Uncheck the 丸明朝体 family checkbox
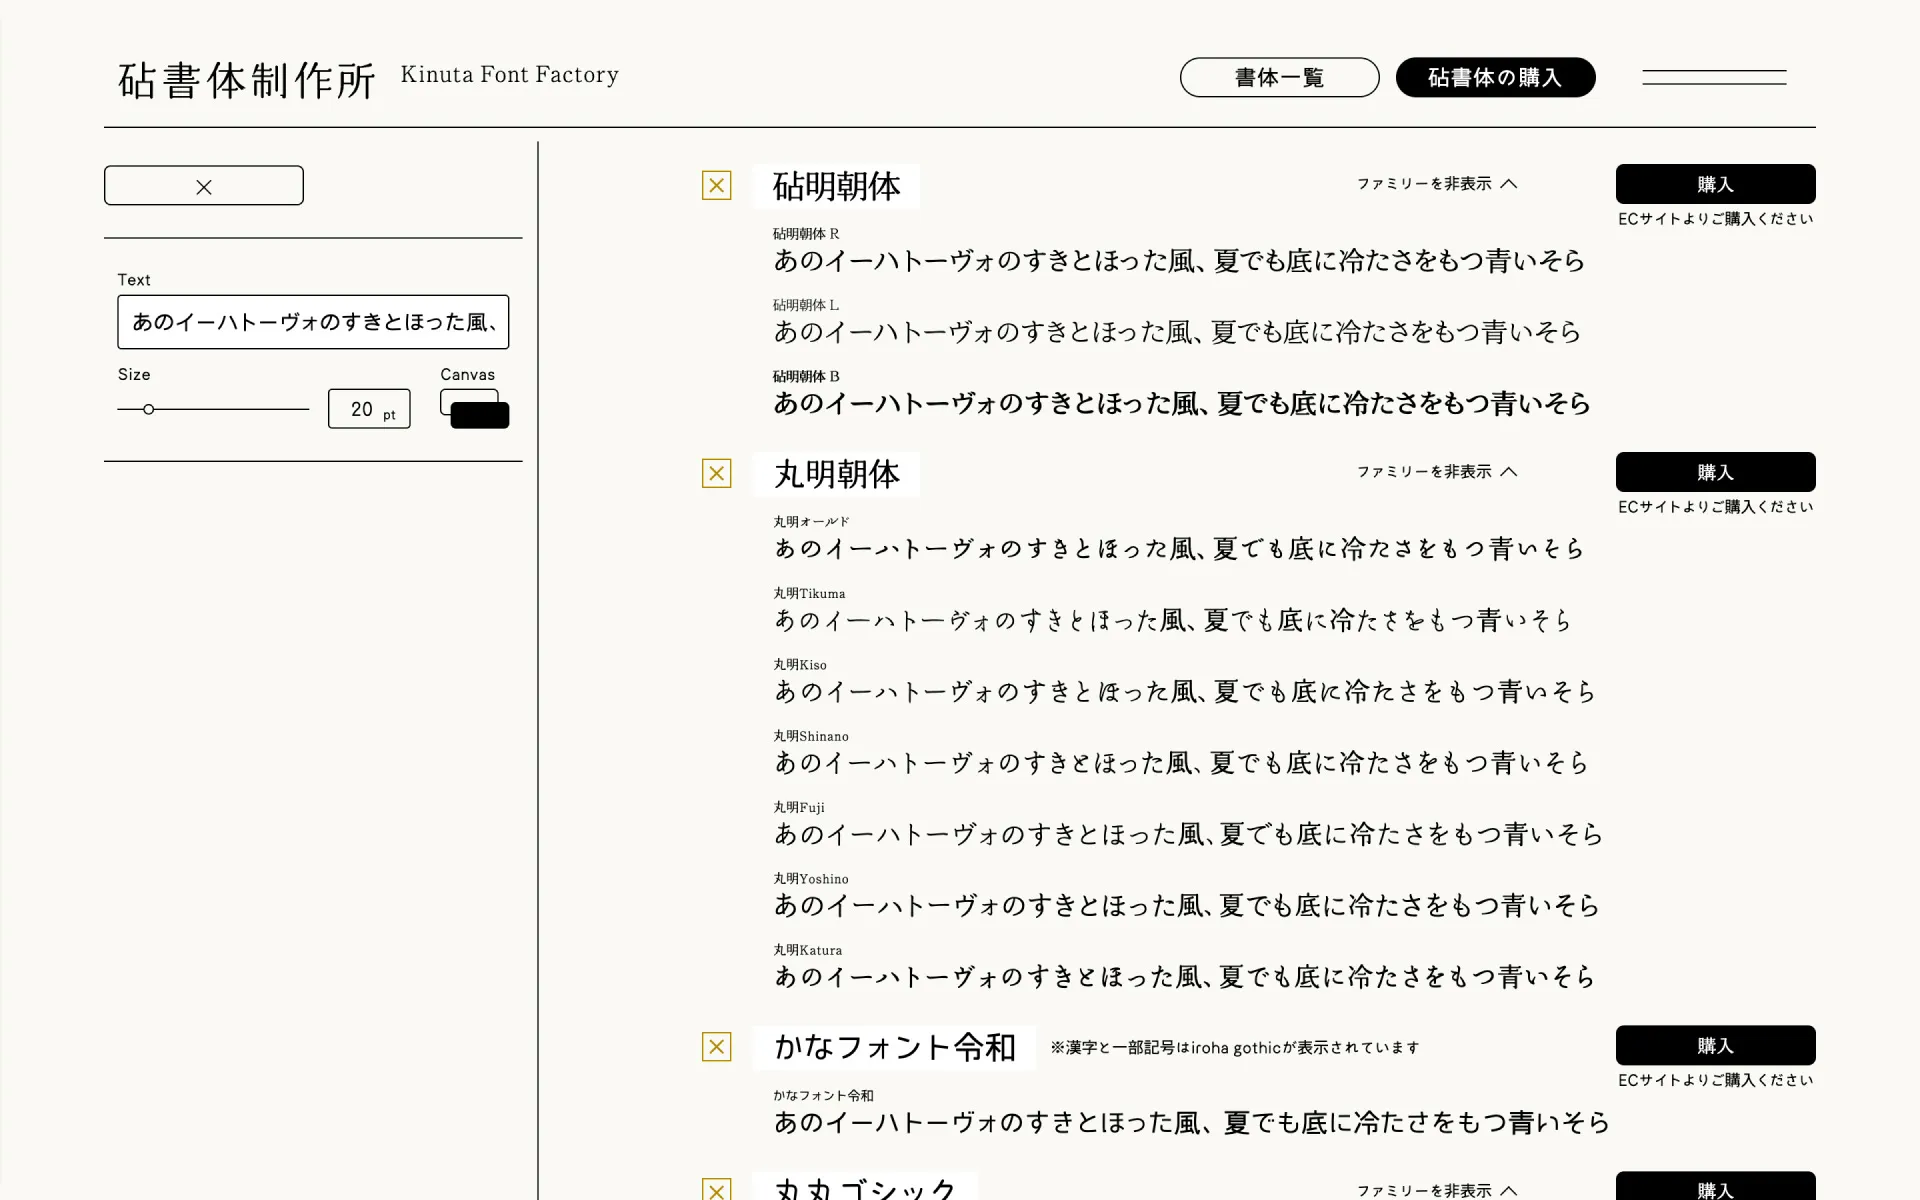Screen dimensions: 1920x1200 pyautogui.click(x=716, y=473)
